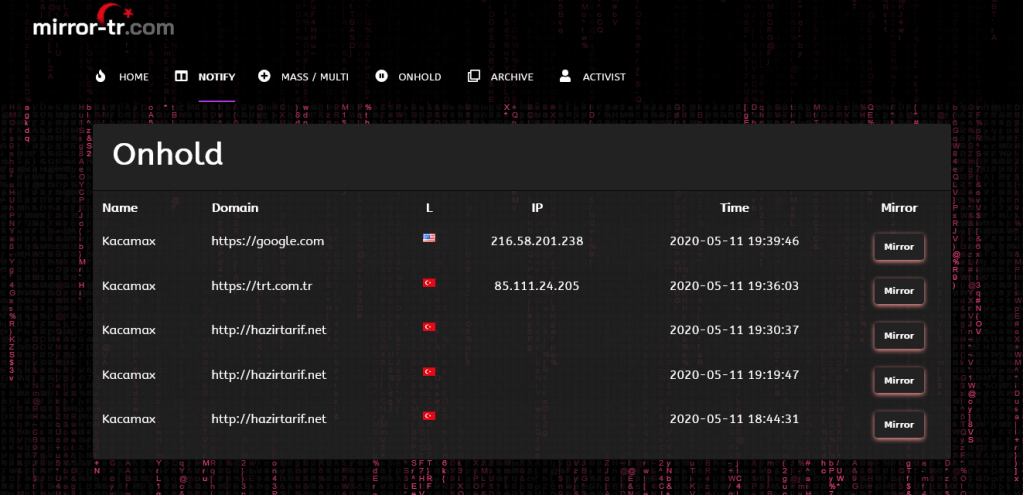This screenshot has width=1023, height=495.
Task: Click the Activist person icon
Action: pyautogui.click(x=565, y=76)
